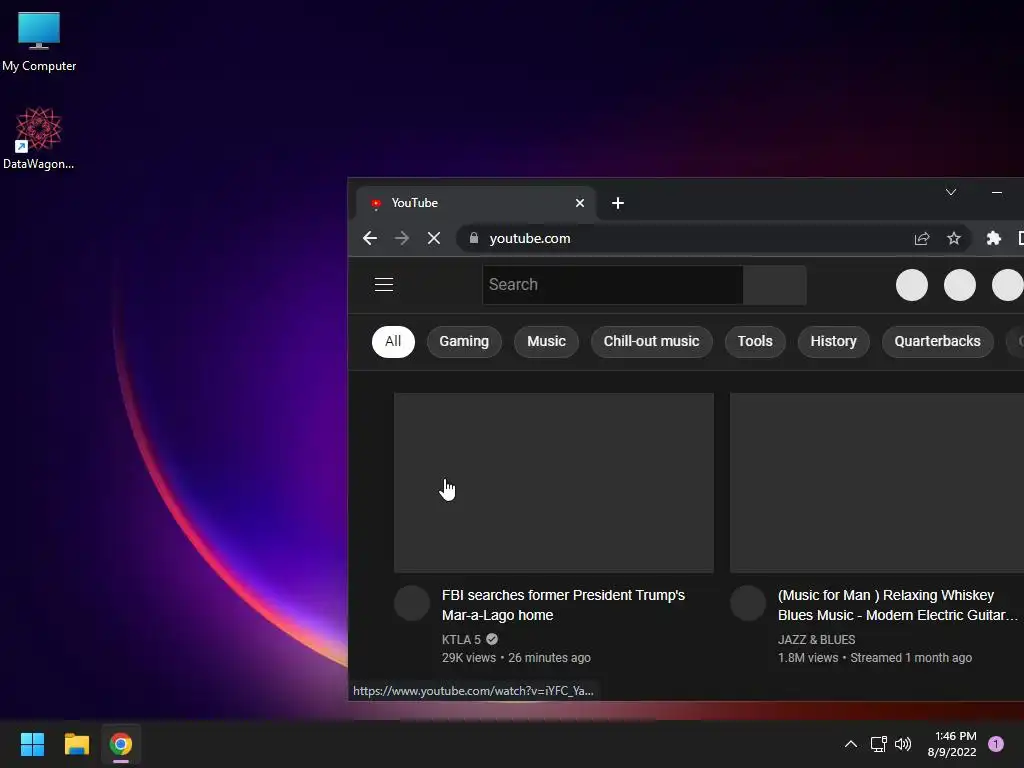Select the History filter chip
The width and height of the screenshot is (1024, 768).
(x=833, y=342)
